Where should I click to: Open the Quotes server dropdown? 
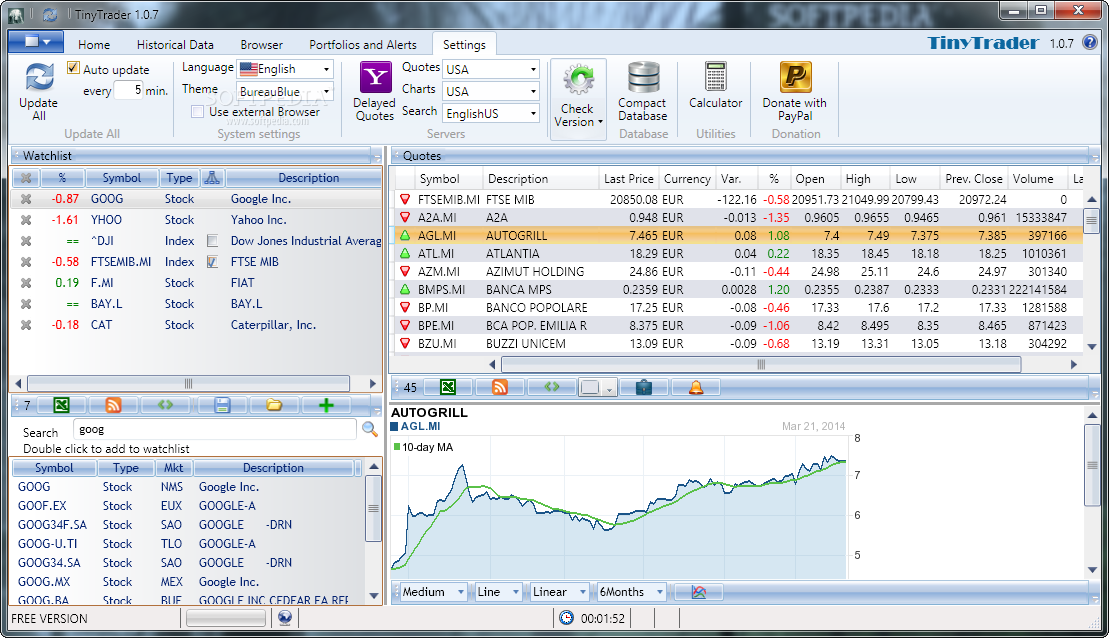[x=491, y=69]
